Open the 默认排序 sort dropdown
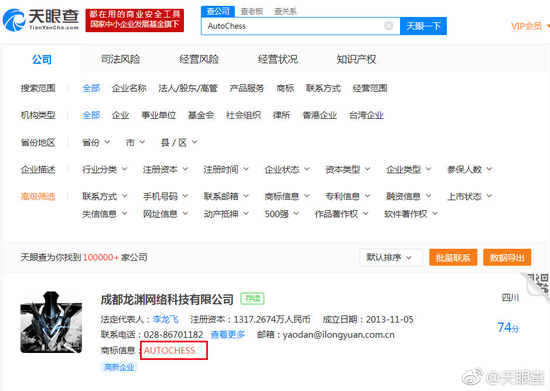The height and width of the screenshot is (391, 550). pos(391,258)
